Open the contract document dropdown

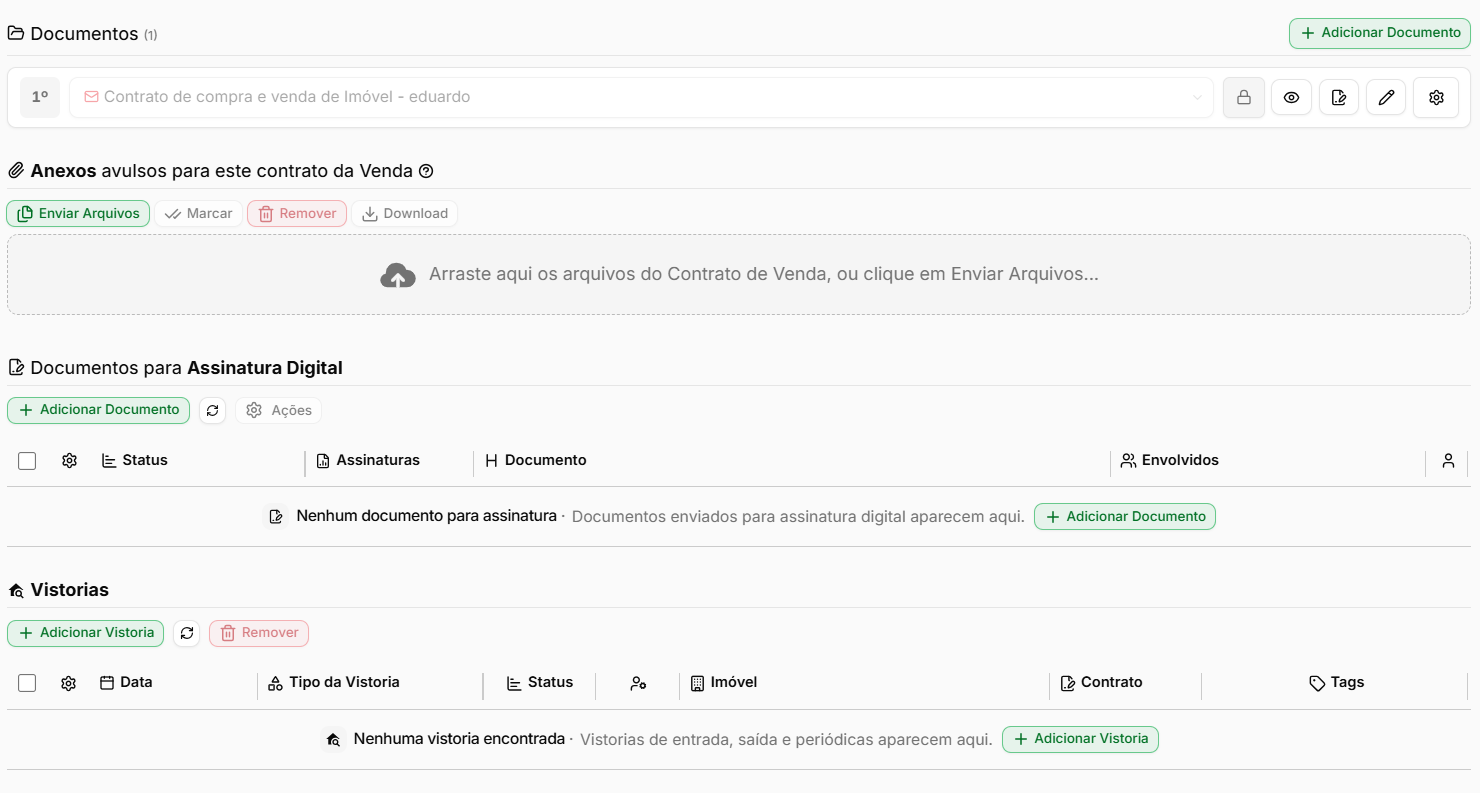641,98
